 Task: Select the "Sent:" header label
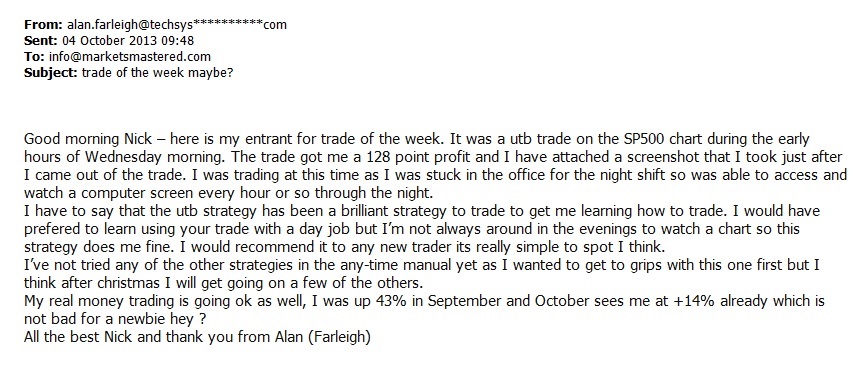pyautogui.click(x=41, y=40)
